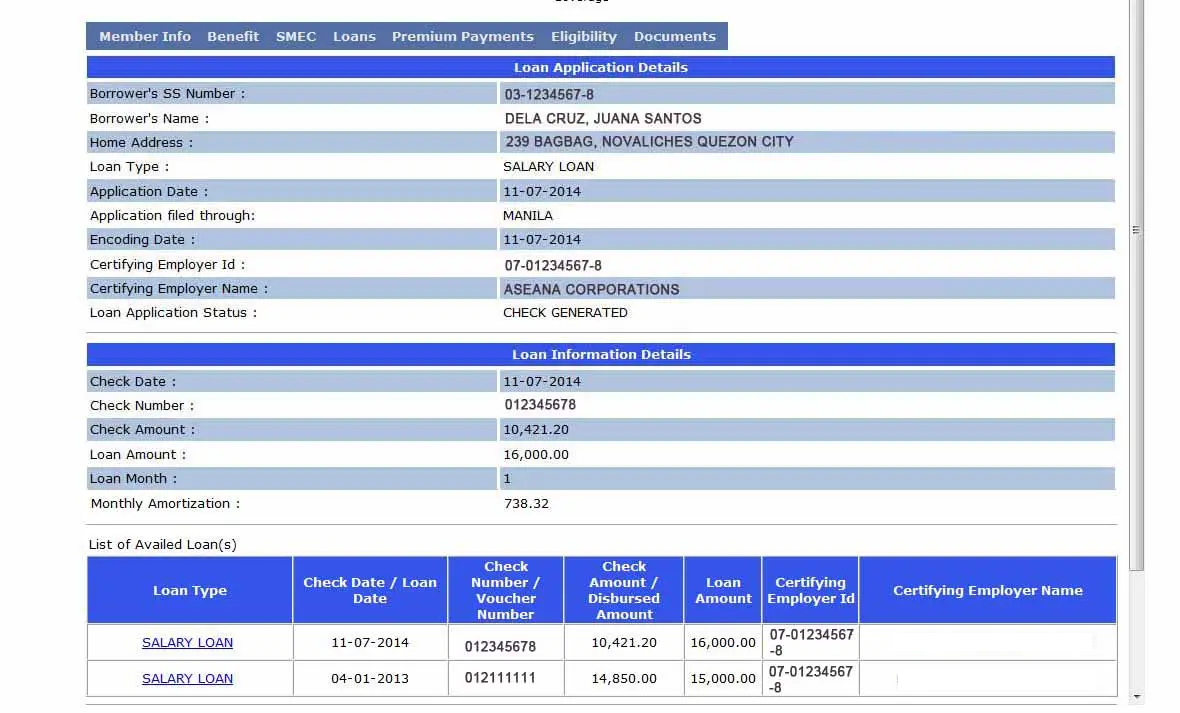Open the Loans menu
The width and height of the screenshot is (1180, 713).
click(354, 36)
